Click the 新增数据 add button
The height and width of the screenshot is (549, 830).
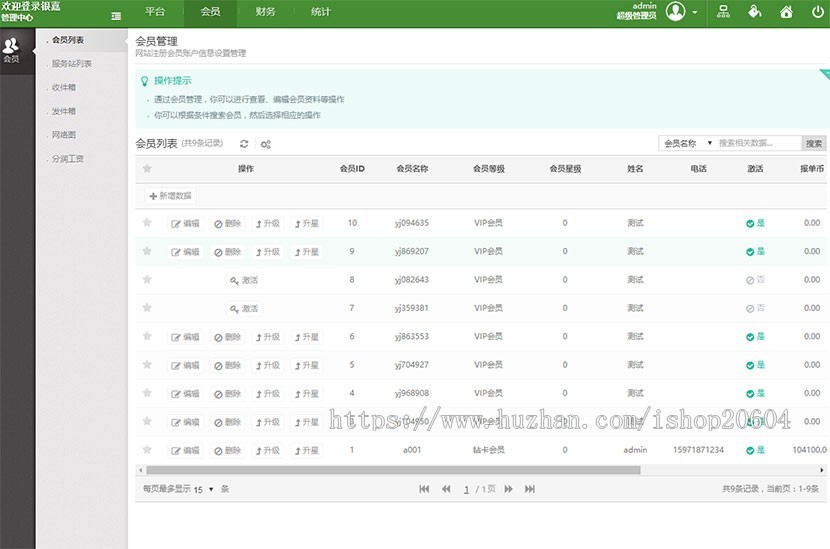170,196
